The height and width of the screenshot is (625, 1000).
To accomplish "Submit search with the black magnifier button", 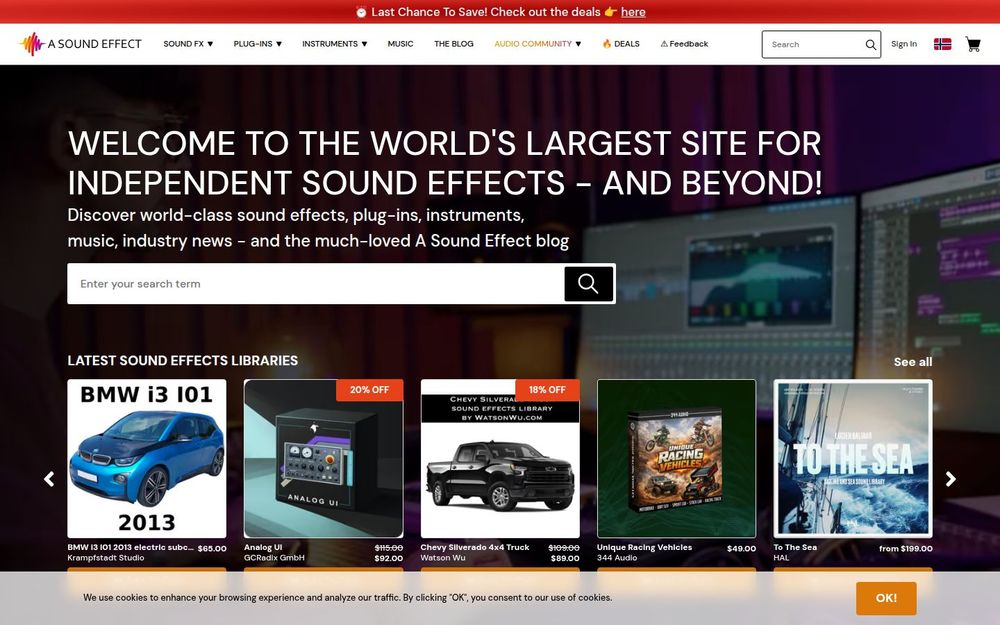I will 589,284.
